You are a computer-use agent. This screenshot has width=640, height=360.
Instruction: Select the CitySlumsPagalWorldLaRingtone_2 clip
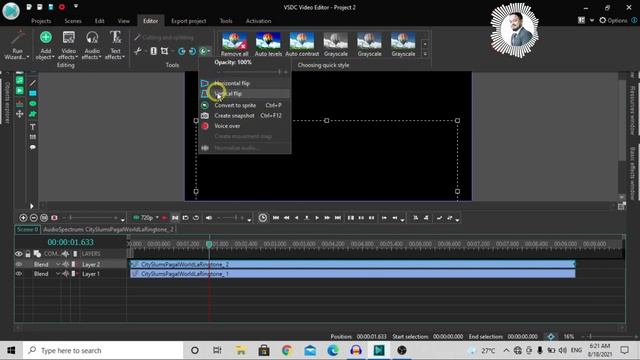[x=353, y=264]
